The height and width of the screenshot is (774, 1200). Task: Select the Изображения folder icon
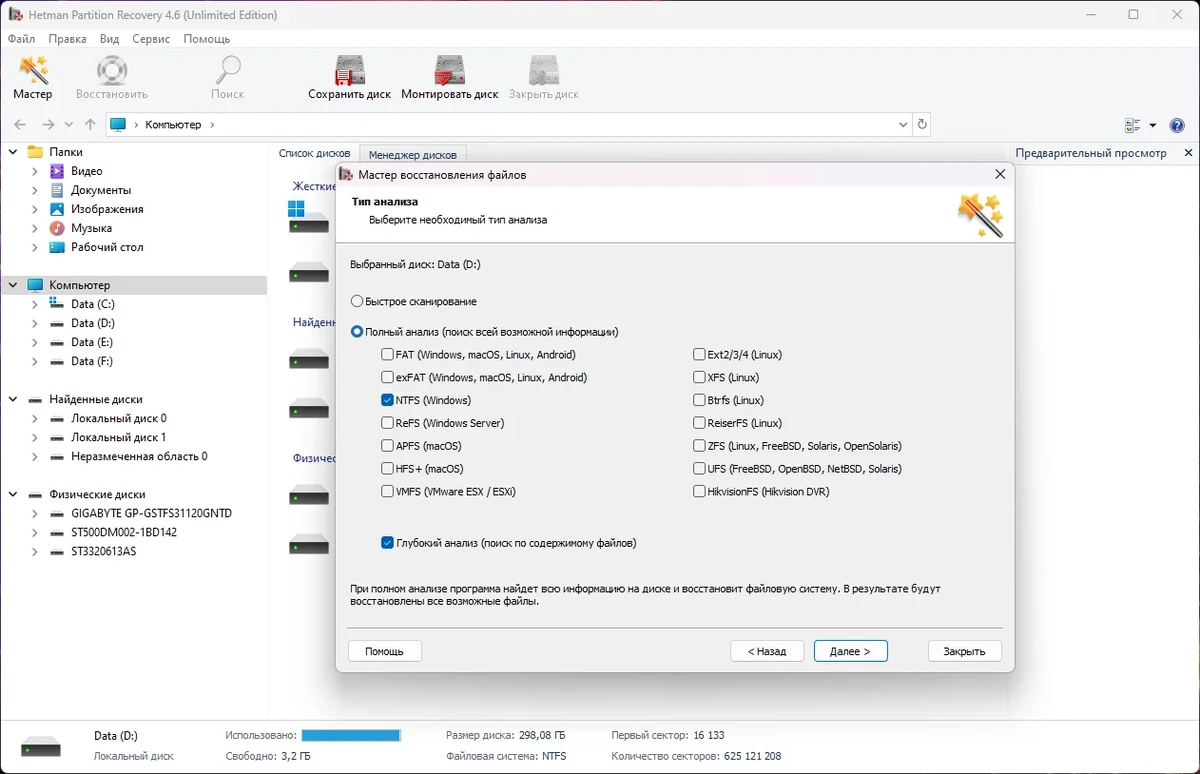58,209
